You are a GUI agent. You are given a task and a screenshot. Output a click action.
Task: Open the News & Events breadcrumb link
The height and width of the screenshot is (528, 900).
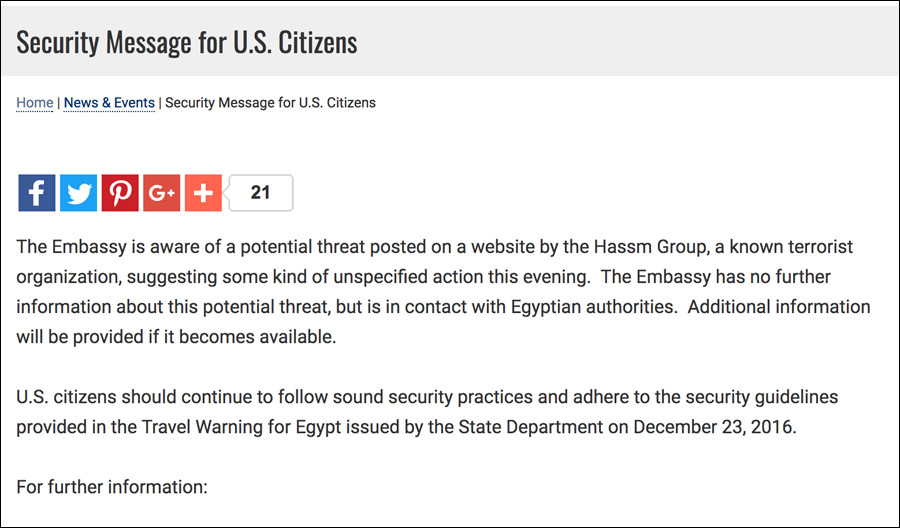point(109,103)
